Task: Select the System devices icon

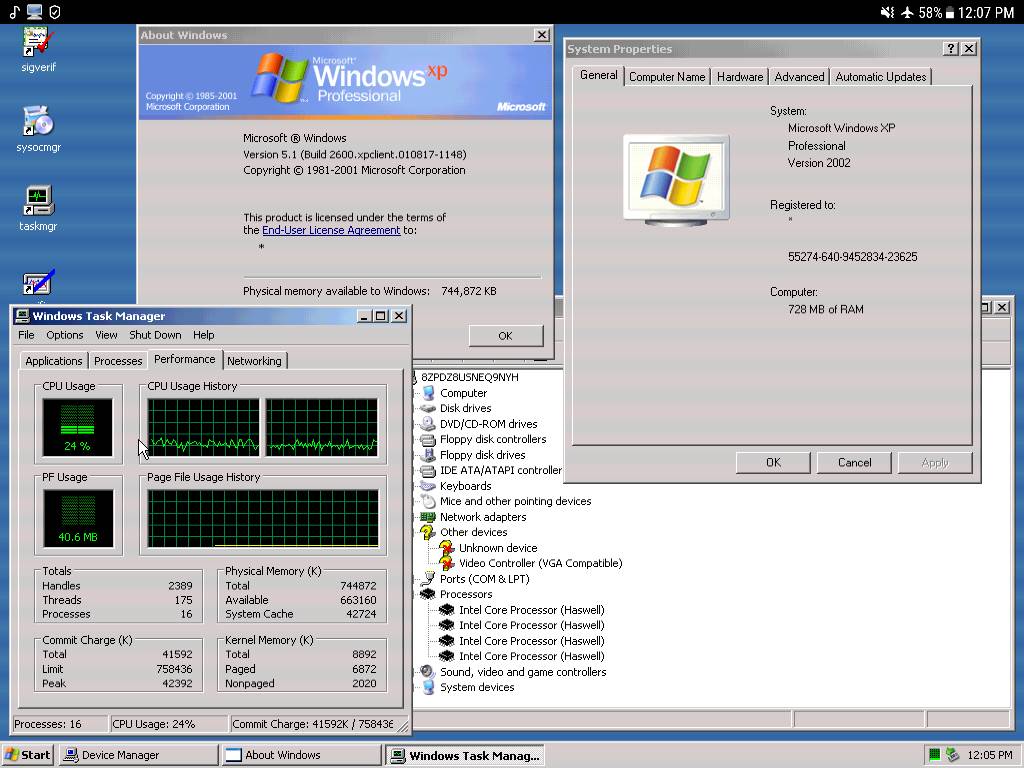Action: pyautogui.click(x=428, y=687)
